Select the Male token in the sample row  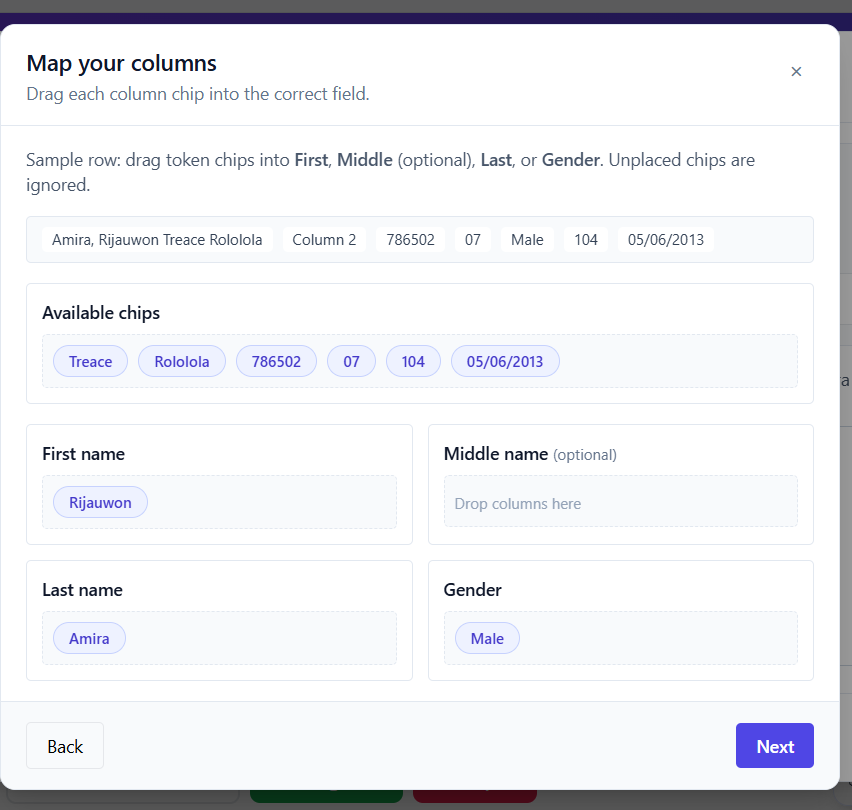click(x=527, y=239)
